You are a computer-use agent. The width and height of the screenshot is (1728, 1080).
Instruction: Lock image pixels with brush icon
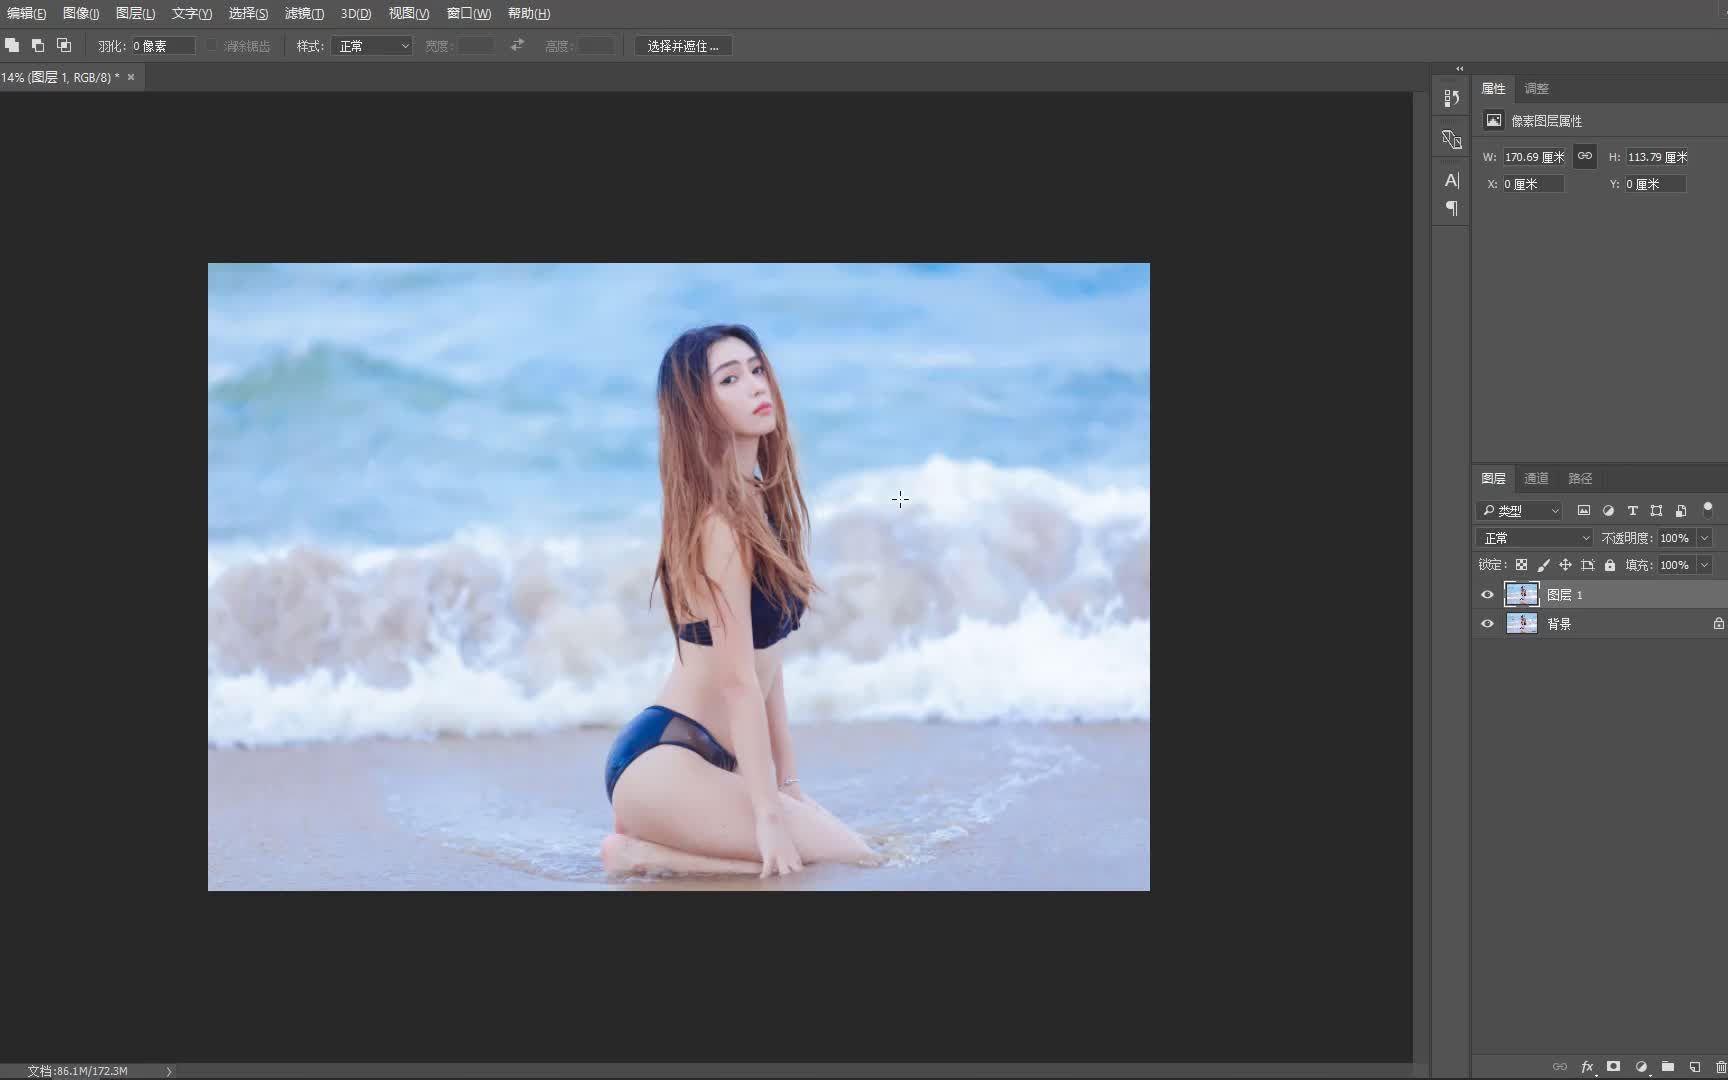point(1543,565)
